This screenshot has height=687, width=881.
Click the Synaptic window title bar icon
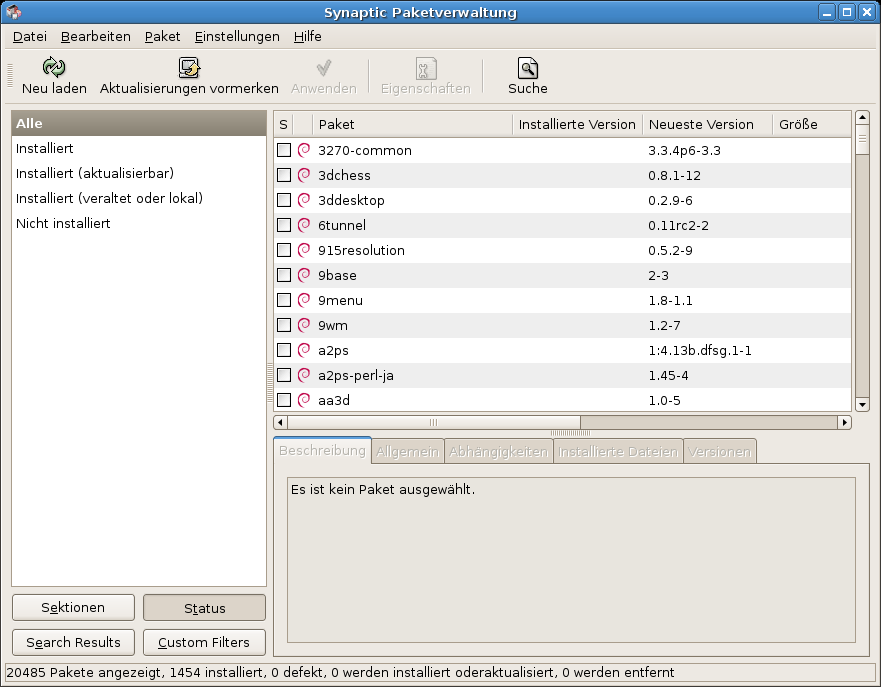pos(13,12)
